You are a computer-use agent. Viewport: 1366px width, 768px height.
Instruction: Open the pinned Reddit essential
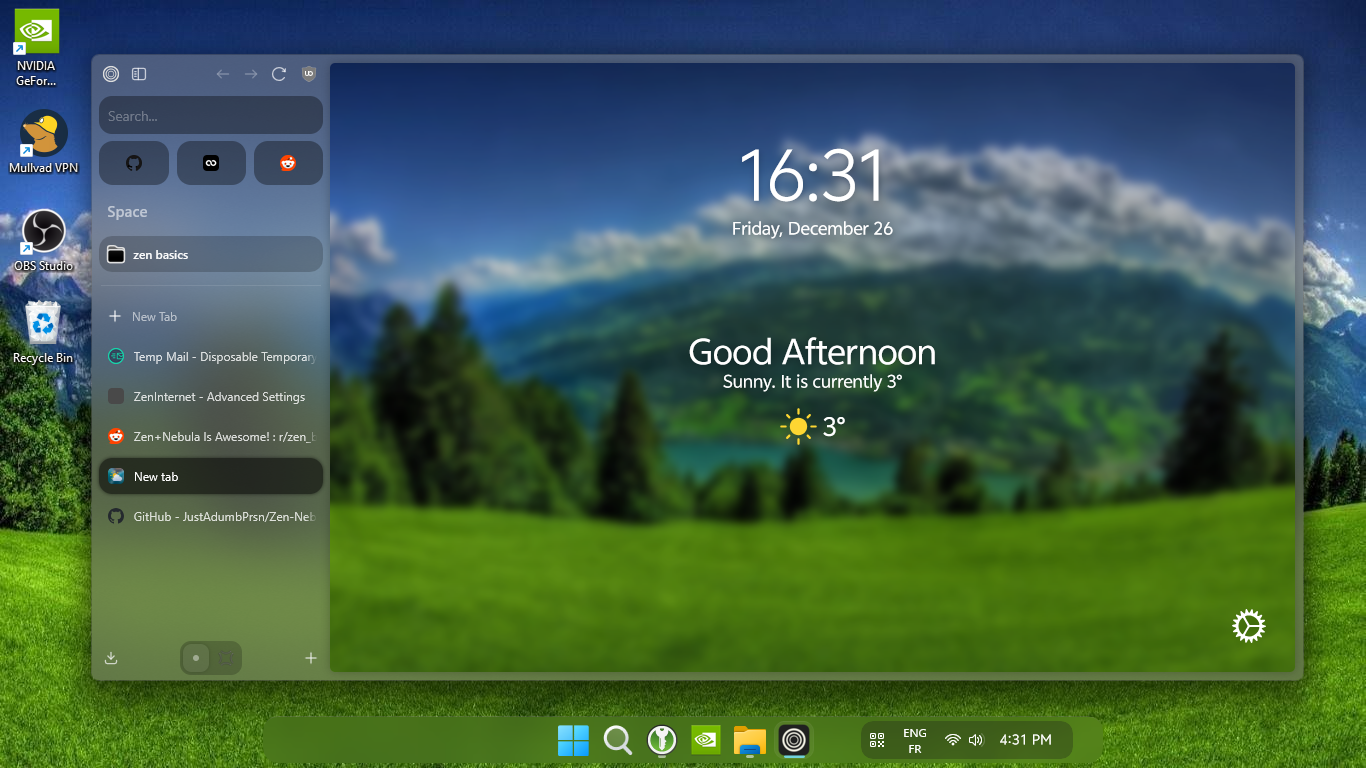click(288, 163)
